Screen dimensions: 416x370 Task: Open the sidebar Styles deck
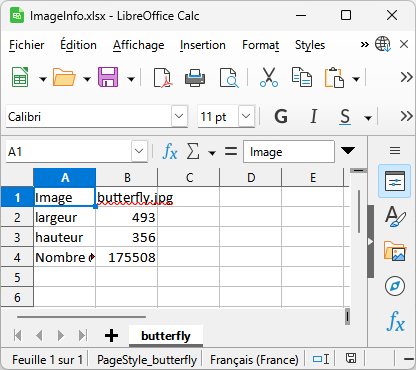(395, 216)
